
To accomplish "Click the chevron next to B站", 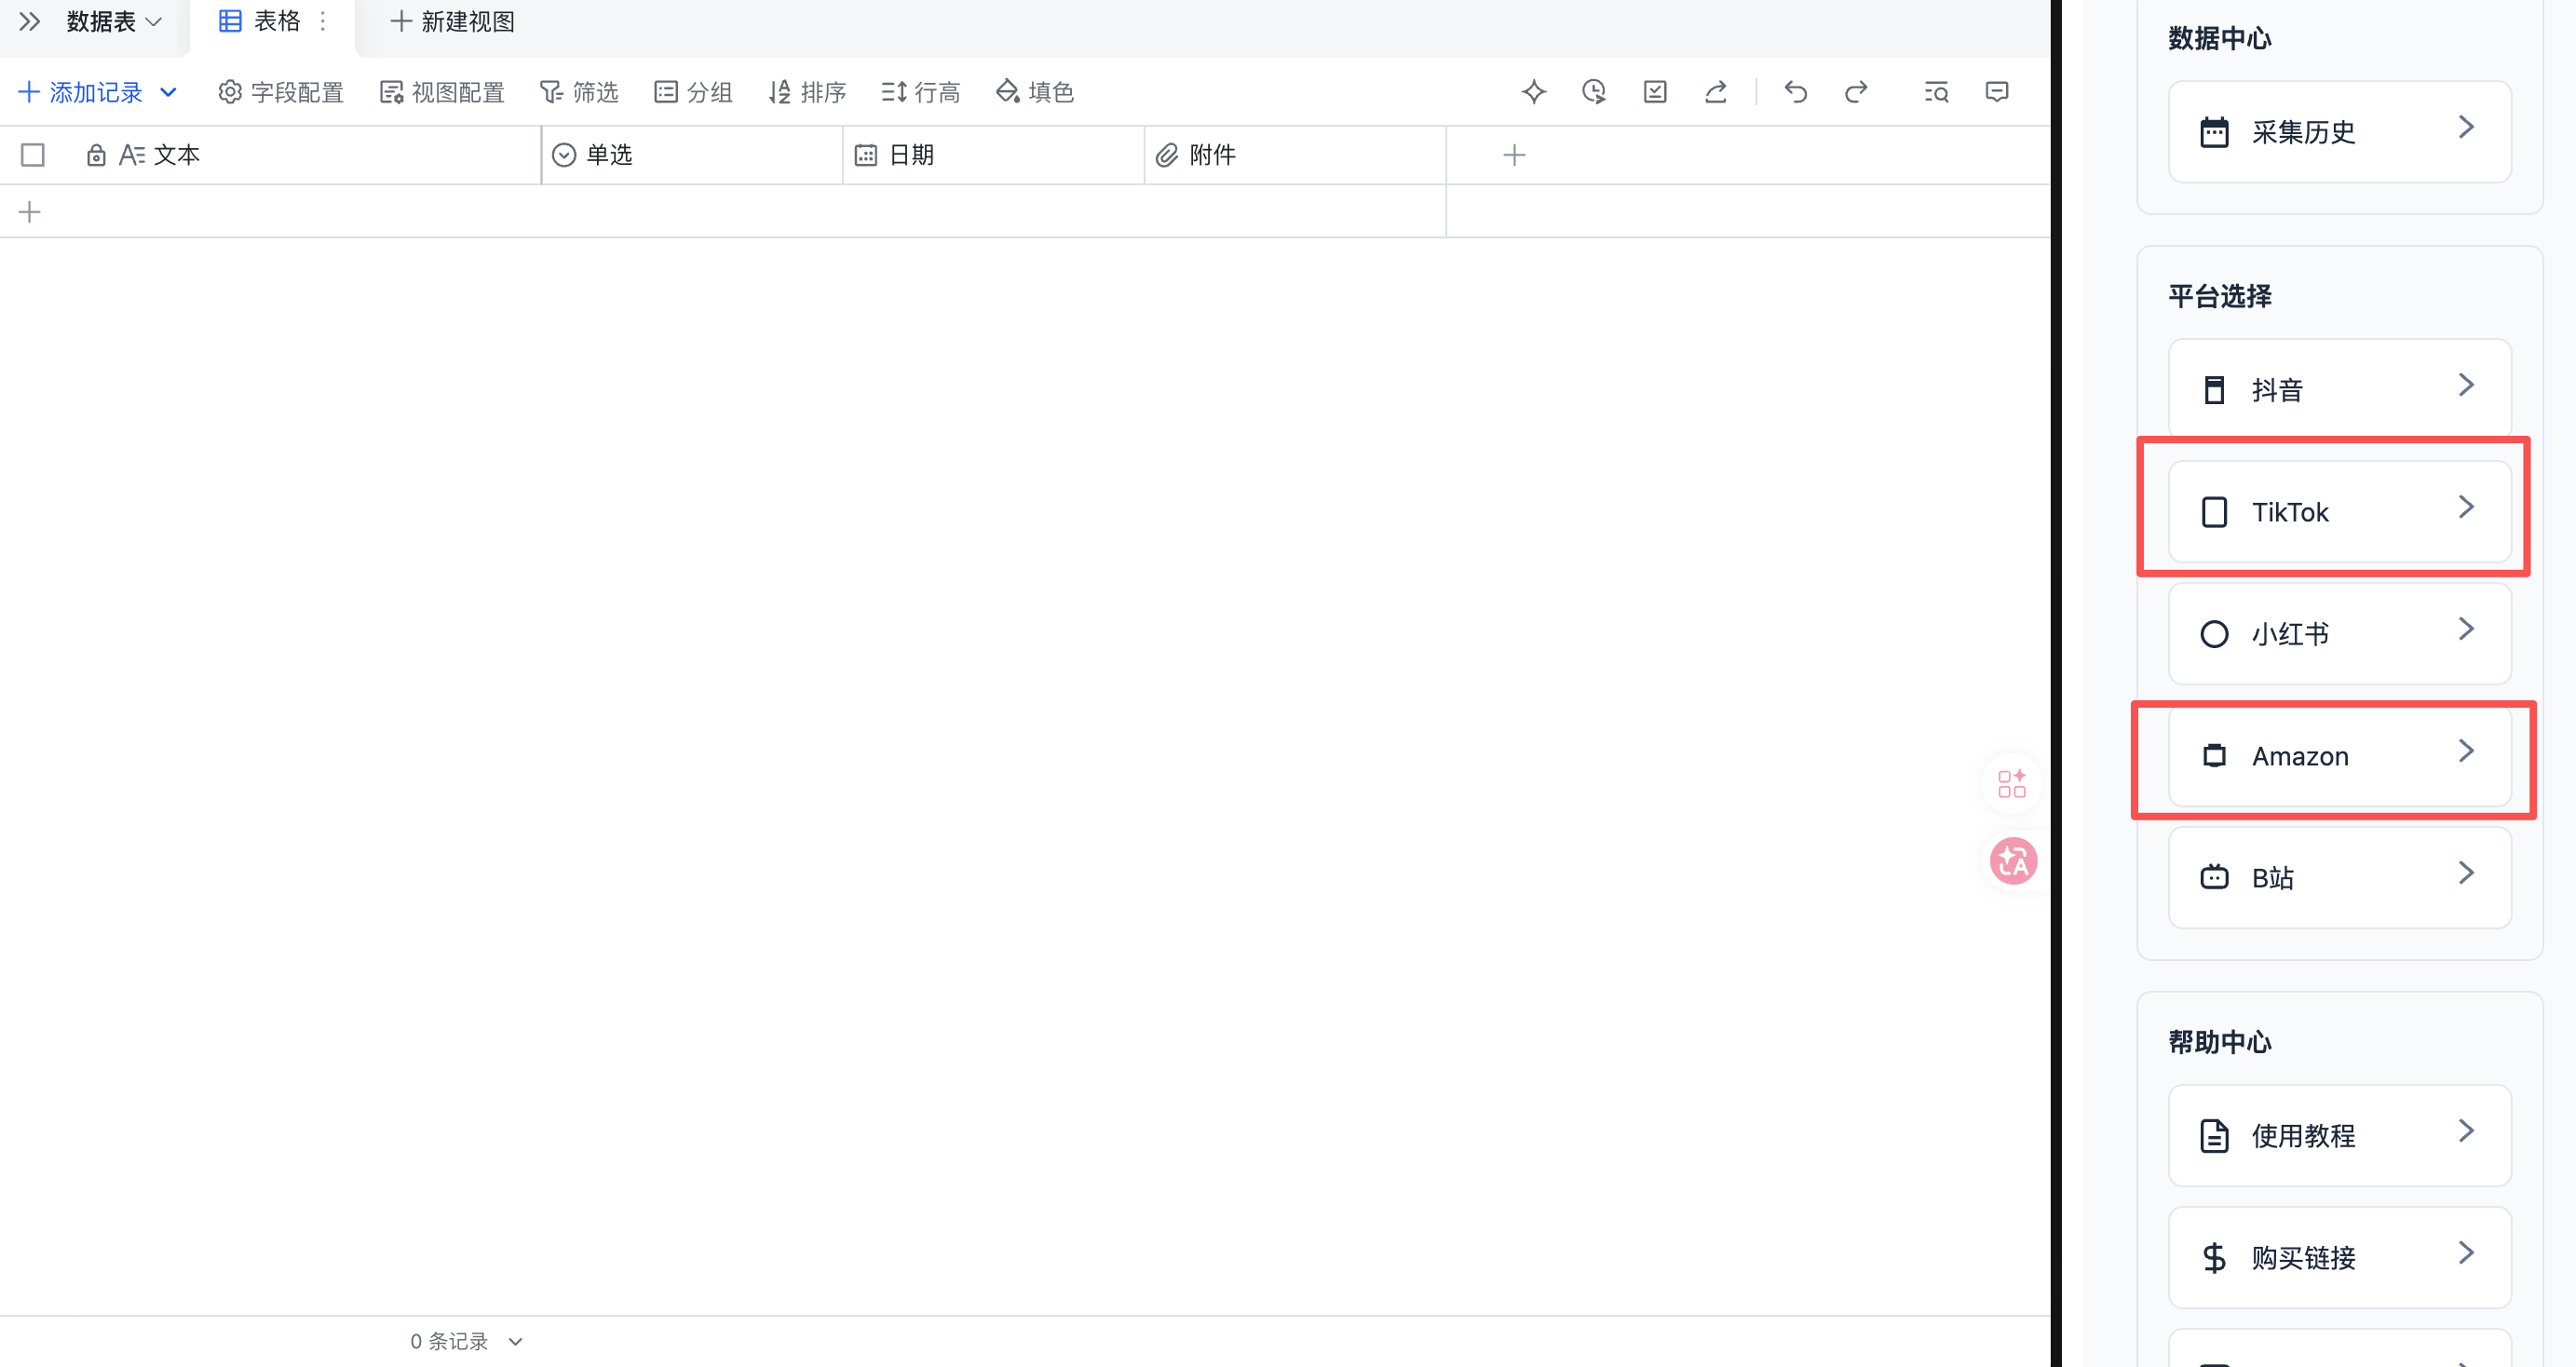I will [2466, 873].
